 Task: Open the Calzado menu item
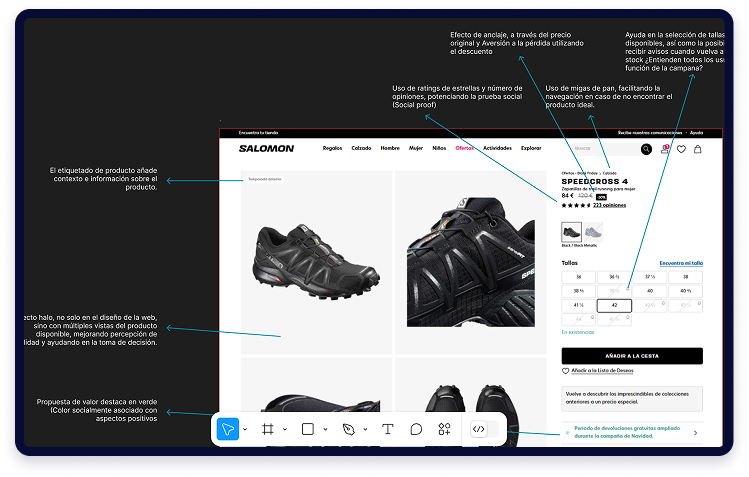click(x=361, y=148)
